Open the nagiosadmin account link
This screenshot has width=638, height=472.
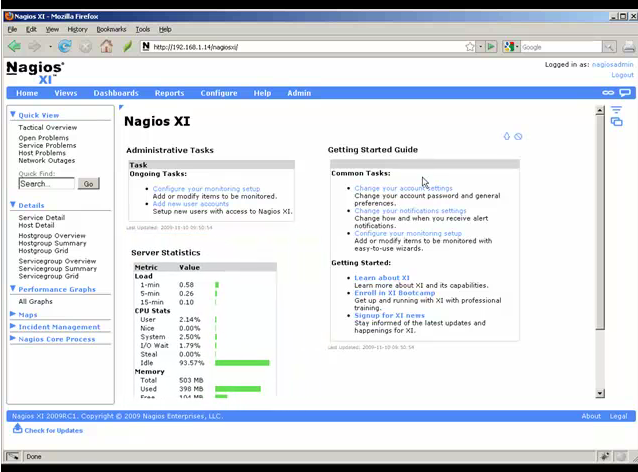(x=612, y=64)
